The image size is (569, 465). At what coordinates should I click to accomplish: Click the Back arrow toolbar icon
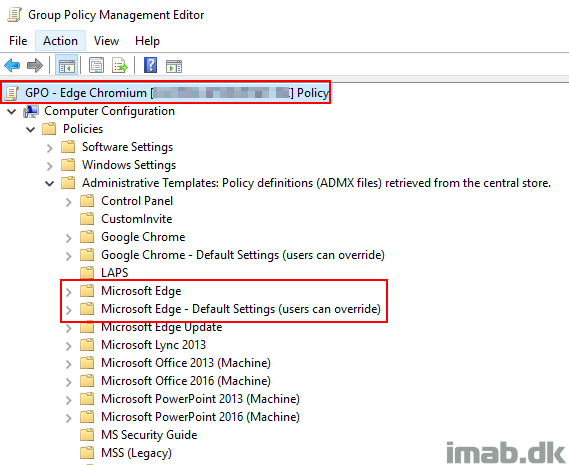(x=12, y=66)
